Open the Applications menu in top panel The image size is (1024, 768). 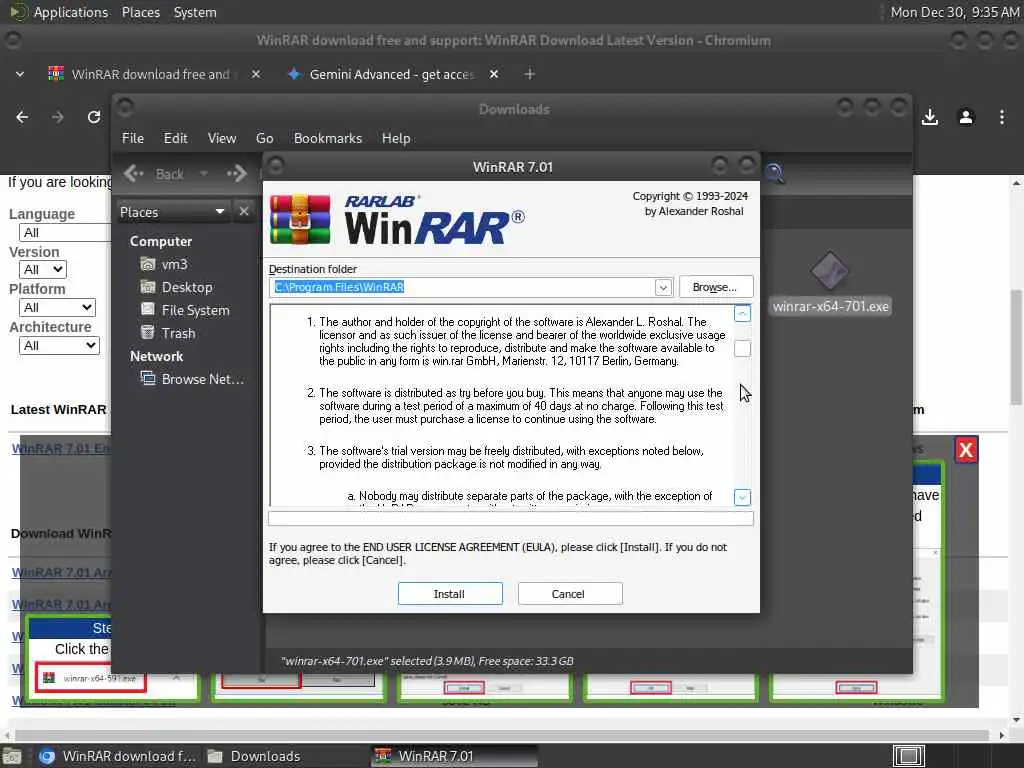click(x=71, y=12)
